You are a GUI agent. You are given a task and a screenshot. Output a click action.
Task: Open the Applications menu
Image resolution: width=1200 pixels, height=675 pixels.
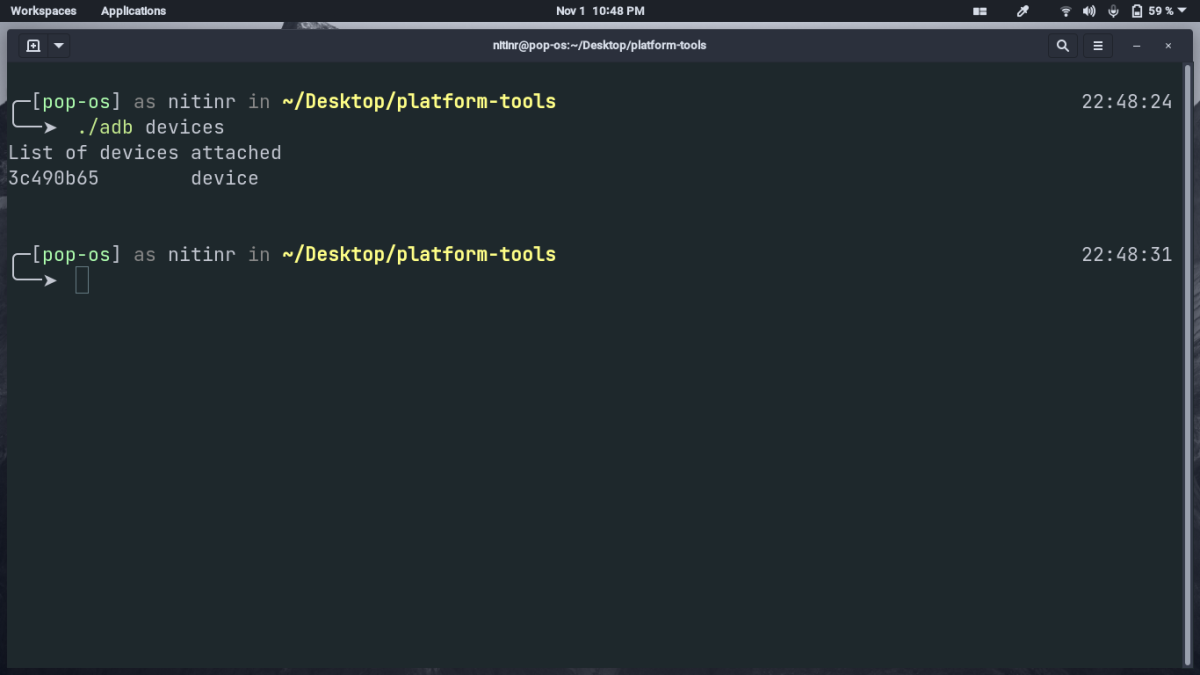coord(133,11)
